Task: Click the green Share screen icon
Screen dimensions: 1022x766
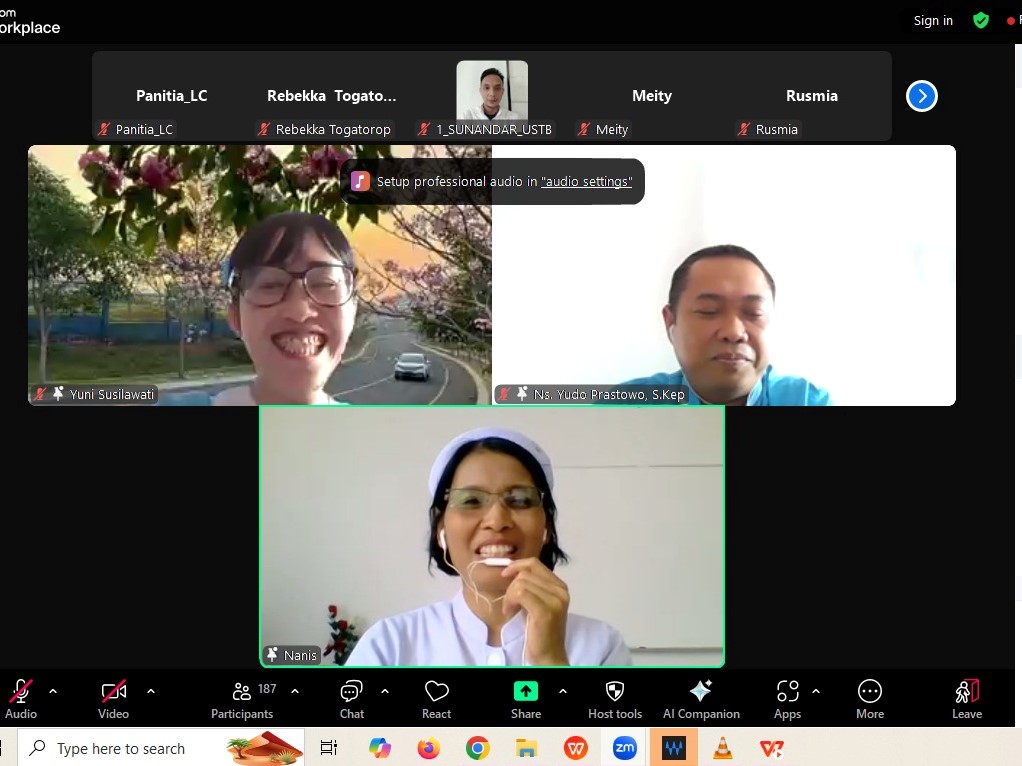Action: pyautogui.click(x=525, y=691)
